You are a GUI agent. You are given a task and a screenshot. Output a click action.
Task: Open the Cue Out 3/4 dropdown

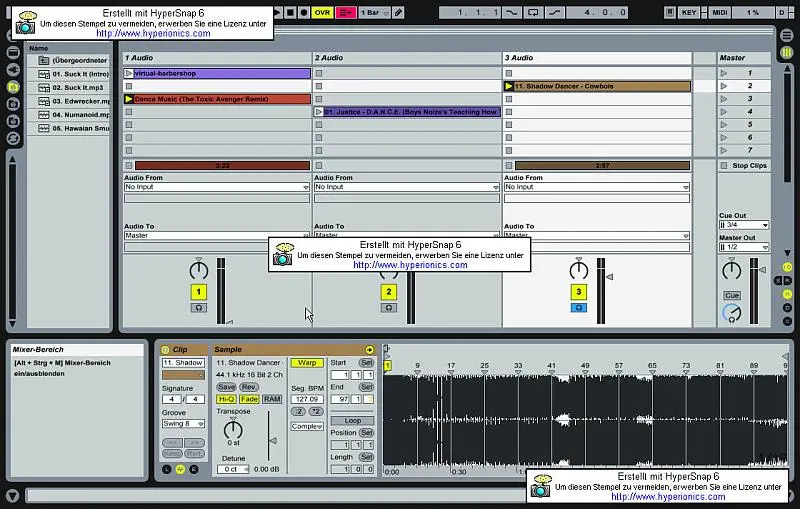(x=743, y=225)
